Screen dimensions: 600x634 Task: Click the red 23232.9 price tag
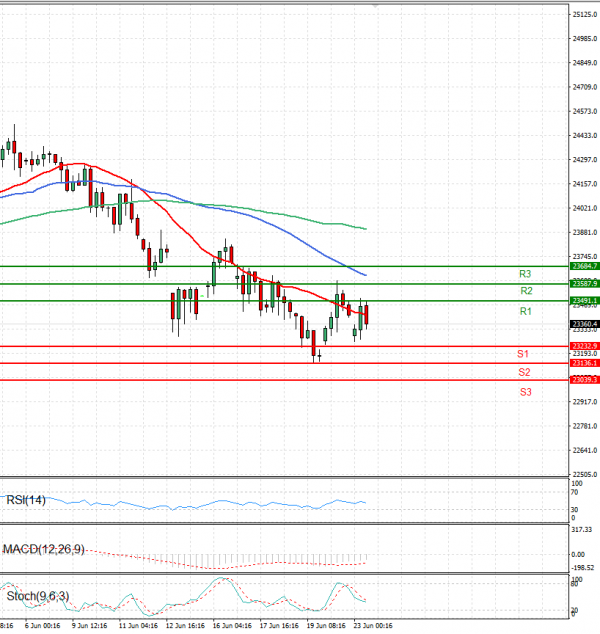[584, 346]
